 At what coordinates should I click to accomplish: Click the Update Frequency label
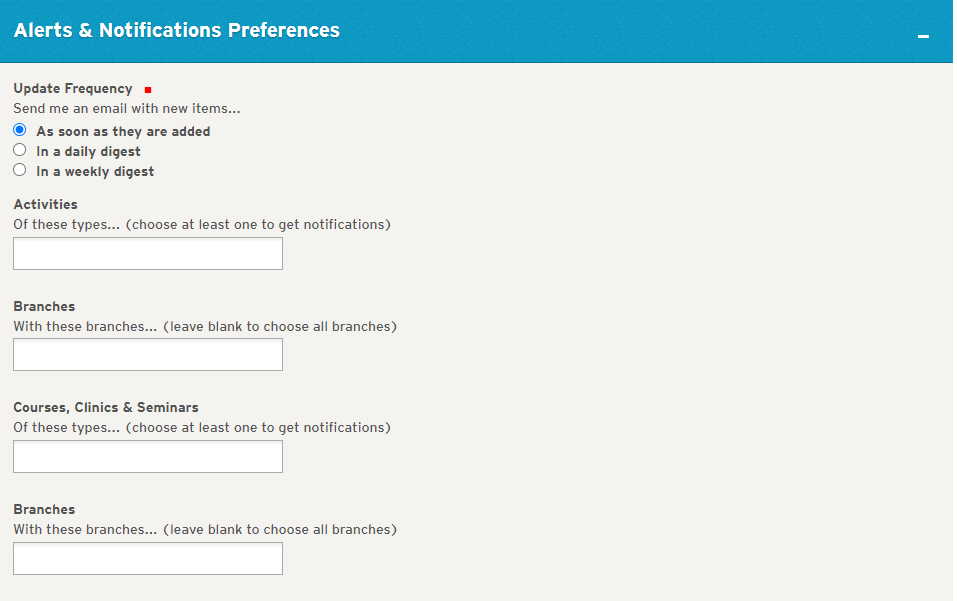coord(72,89)
